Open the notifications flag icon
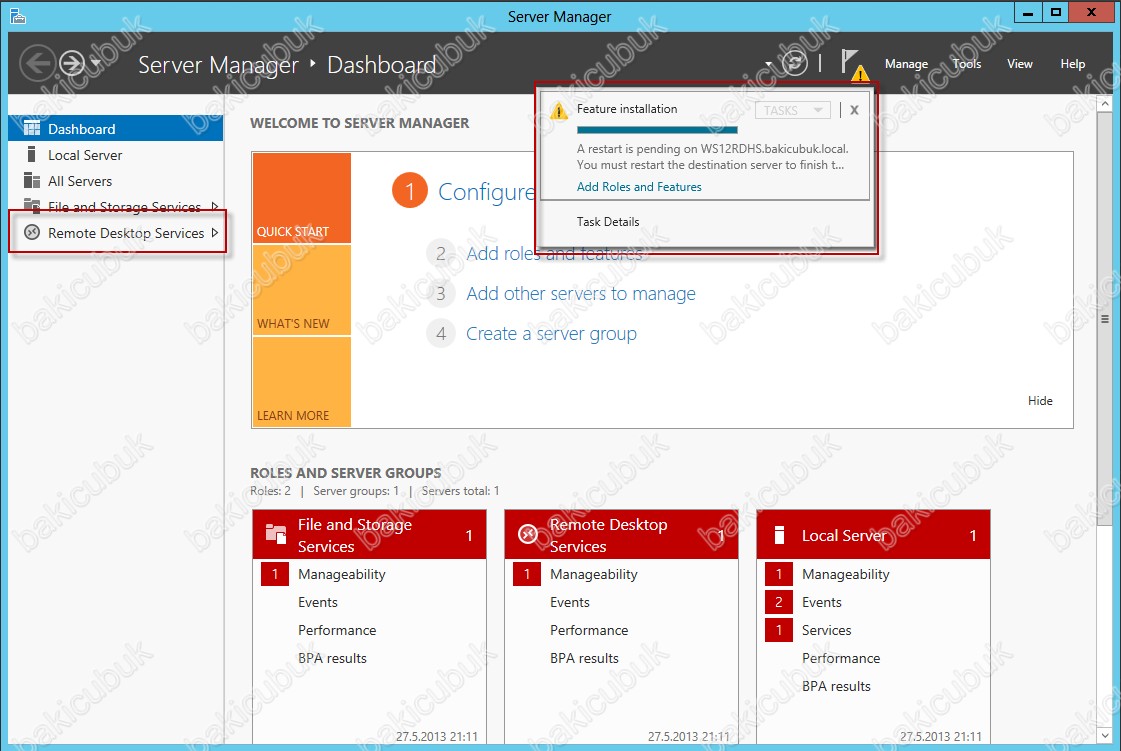This screenshot has width=1121, height=751. coord(854,64)
